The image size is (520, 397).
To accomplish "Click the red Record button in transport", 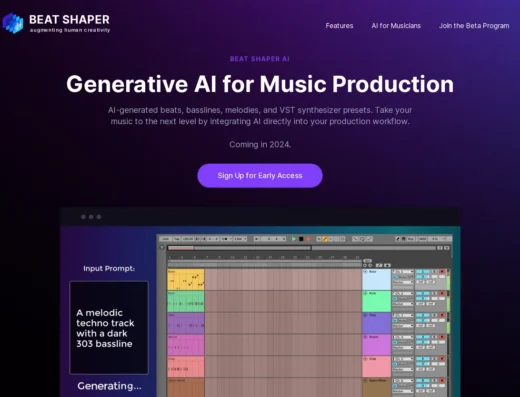I will (x=308, y=239).
